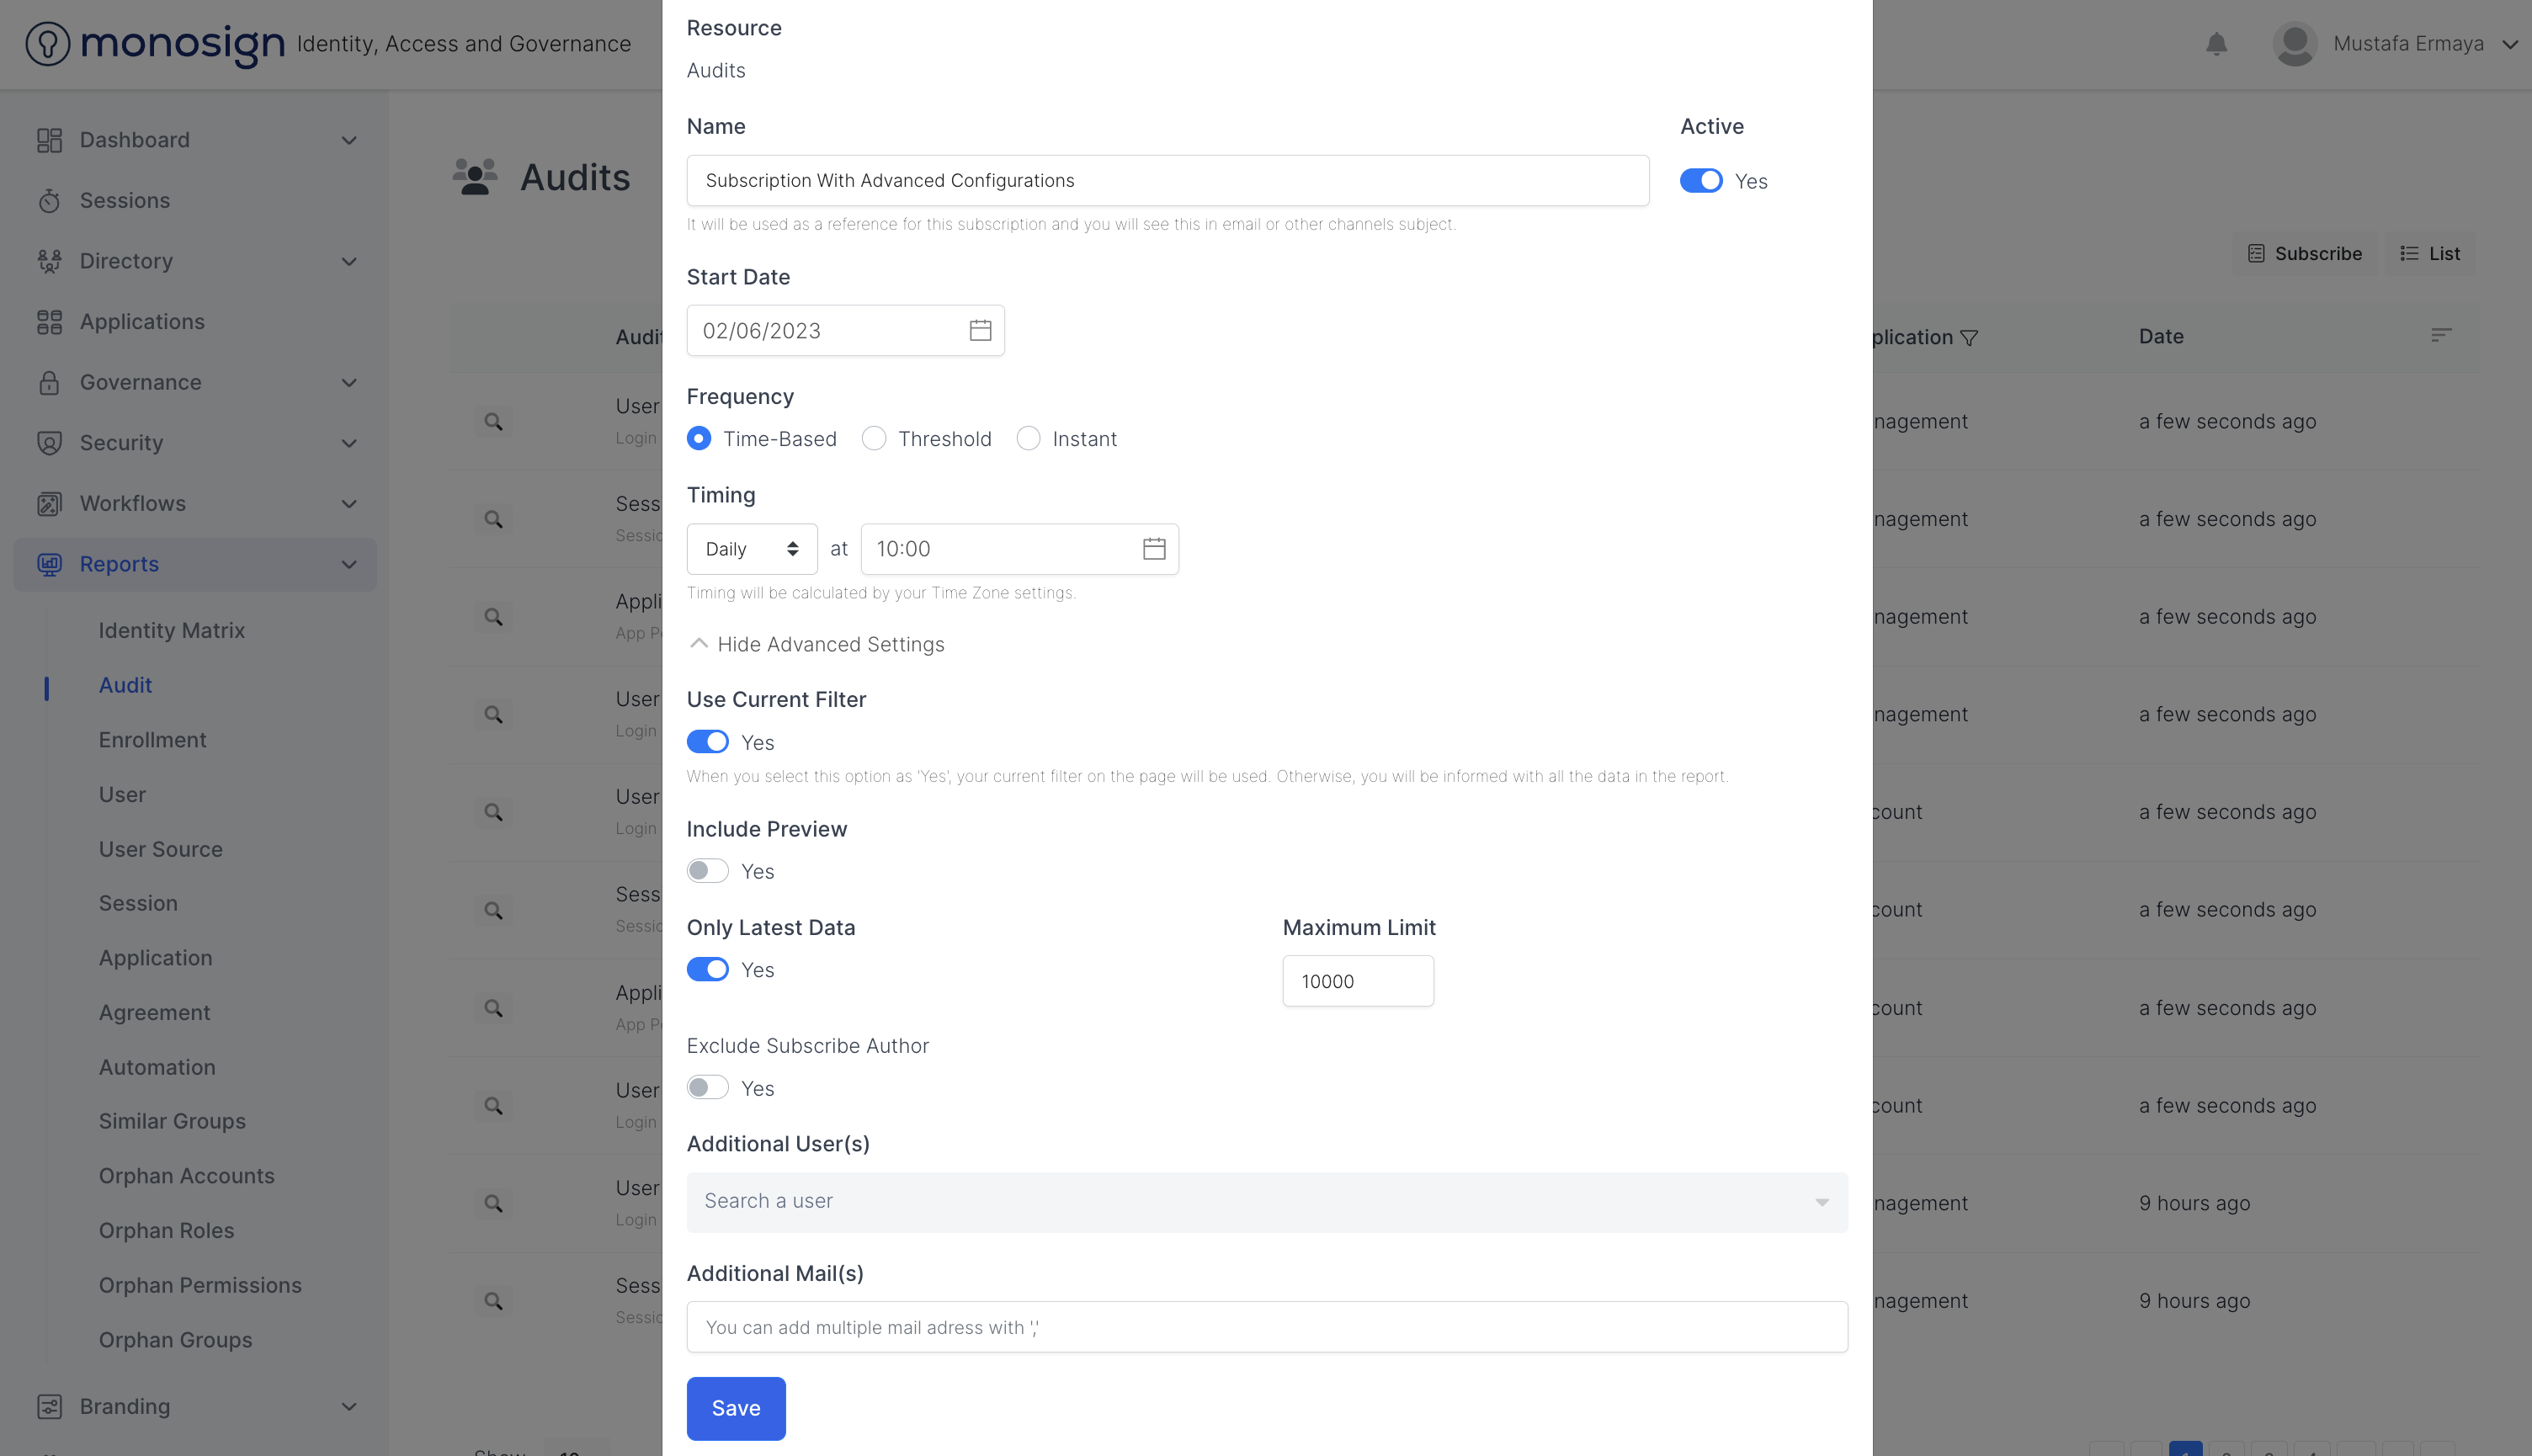Image resolution: width=2532 pixels, height=1456 pixels.
Task: Go to Identity Matrix report
Action: tap(171, 630)
